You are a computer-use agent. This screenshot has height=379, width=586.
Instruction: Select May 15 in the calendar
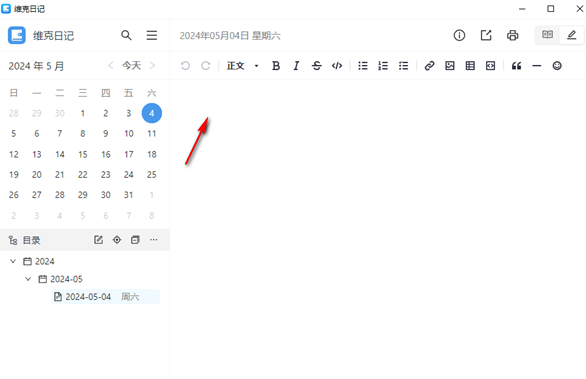[83, 154]
